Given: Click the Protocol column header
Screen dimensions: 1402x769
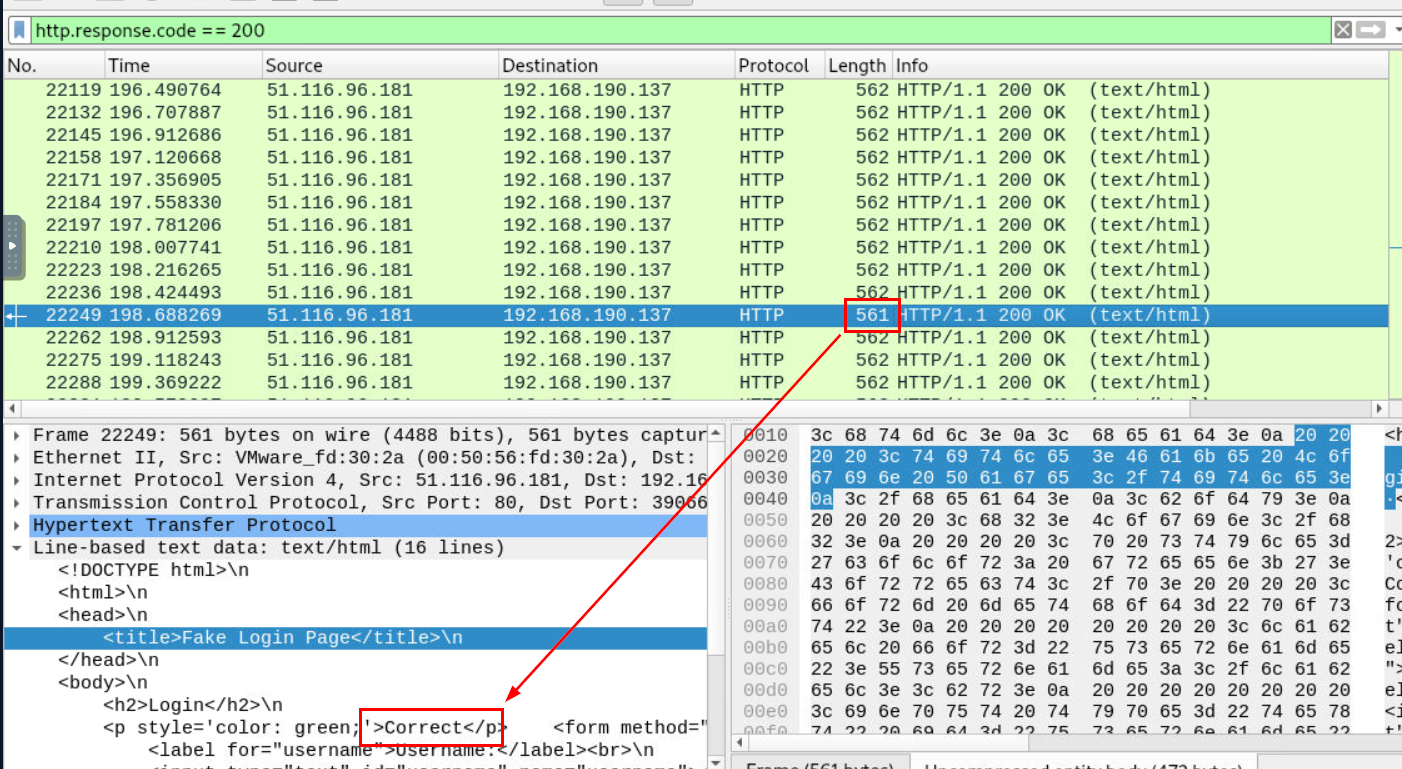Looking at the screenshot, I should [772, 66].
